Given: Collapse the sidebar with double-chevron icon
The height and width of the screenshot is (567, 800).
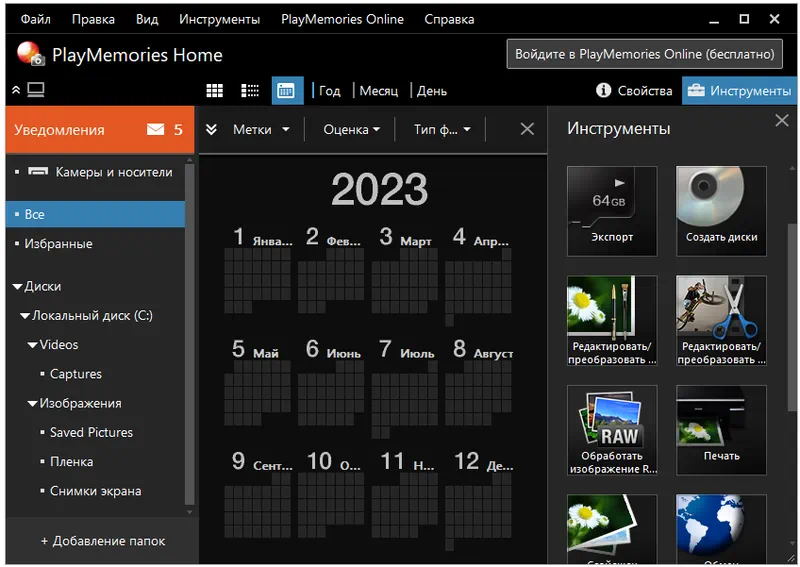Looking at the screenshot, I should (16, 90).
